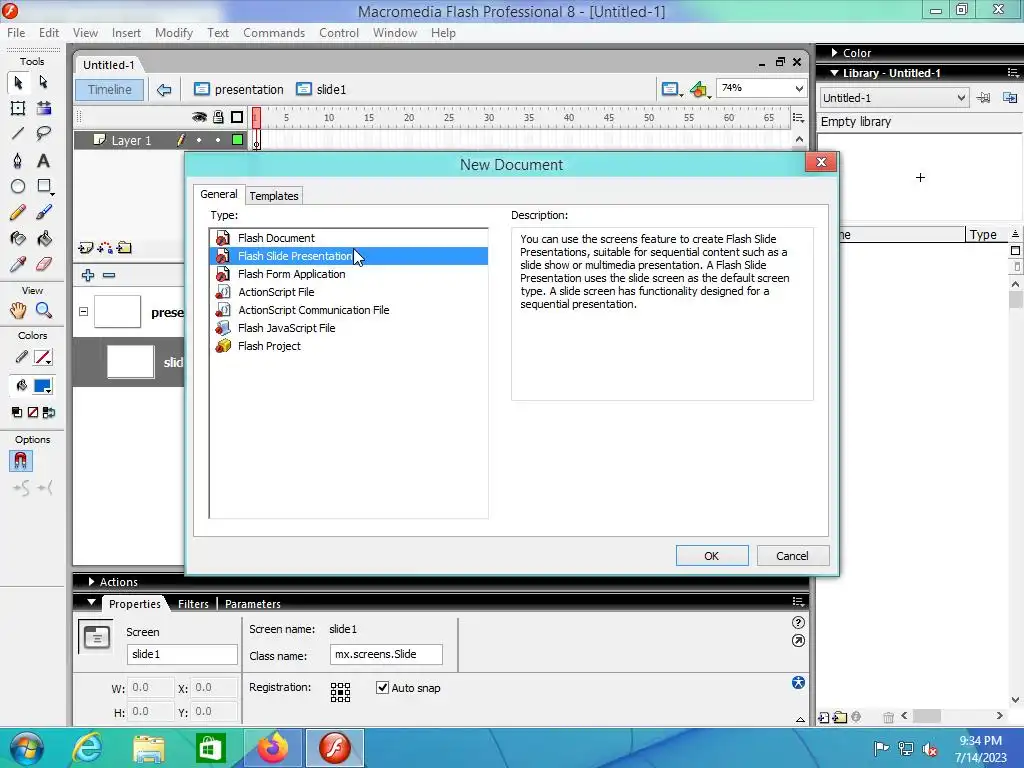
Task: Select the Free Transform tool
Action: (18, 108)
